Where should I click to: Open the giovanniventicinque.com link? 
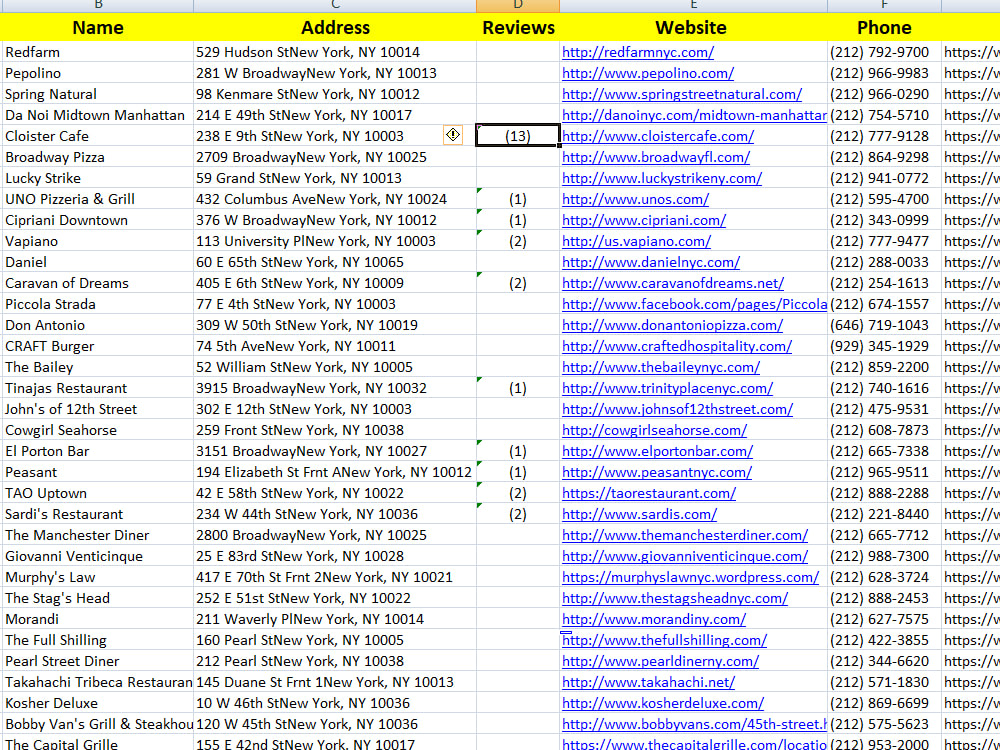685,557
